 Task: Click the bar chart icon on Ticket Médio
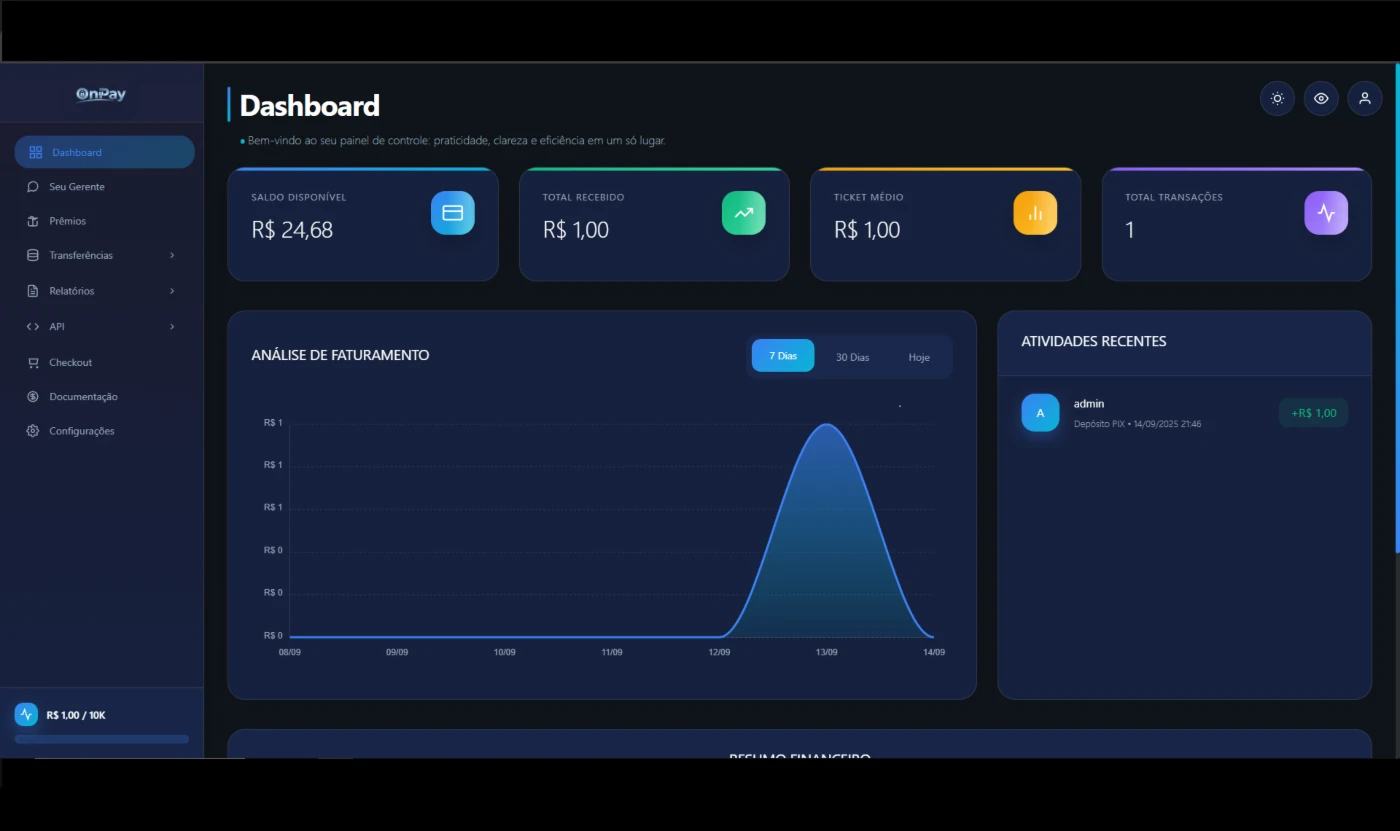1034,213
